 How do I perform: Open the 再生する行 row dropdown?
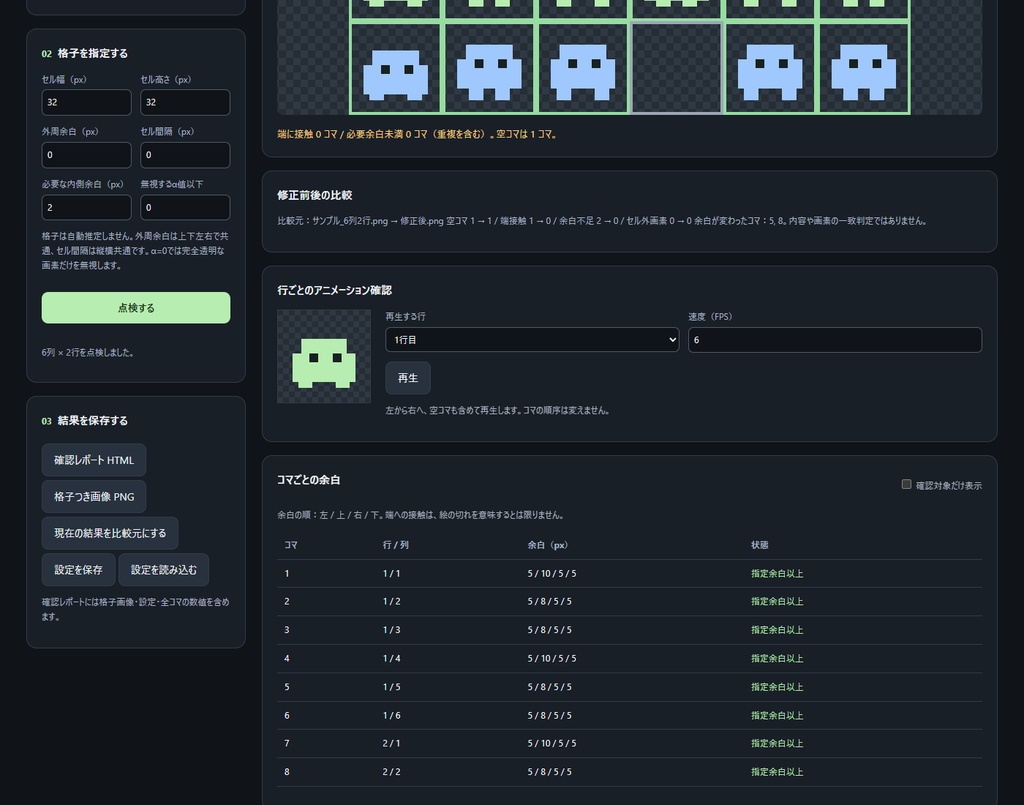(532, 339)
